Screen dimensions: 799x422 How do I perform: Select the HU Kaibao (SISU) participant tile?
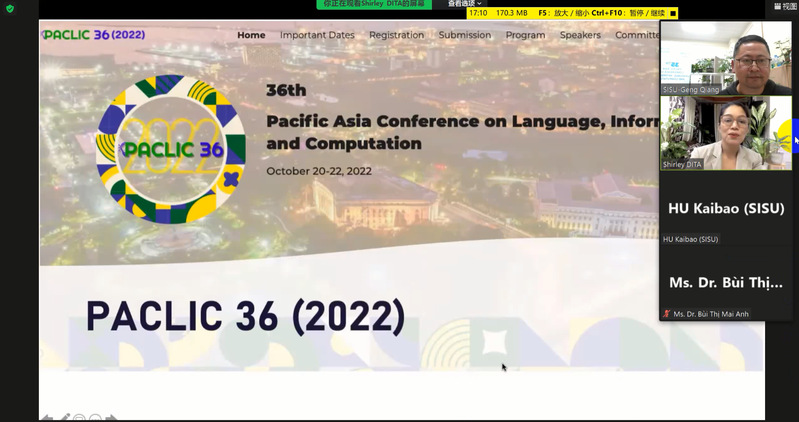[x=725, y=208]
